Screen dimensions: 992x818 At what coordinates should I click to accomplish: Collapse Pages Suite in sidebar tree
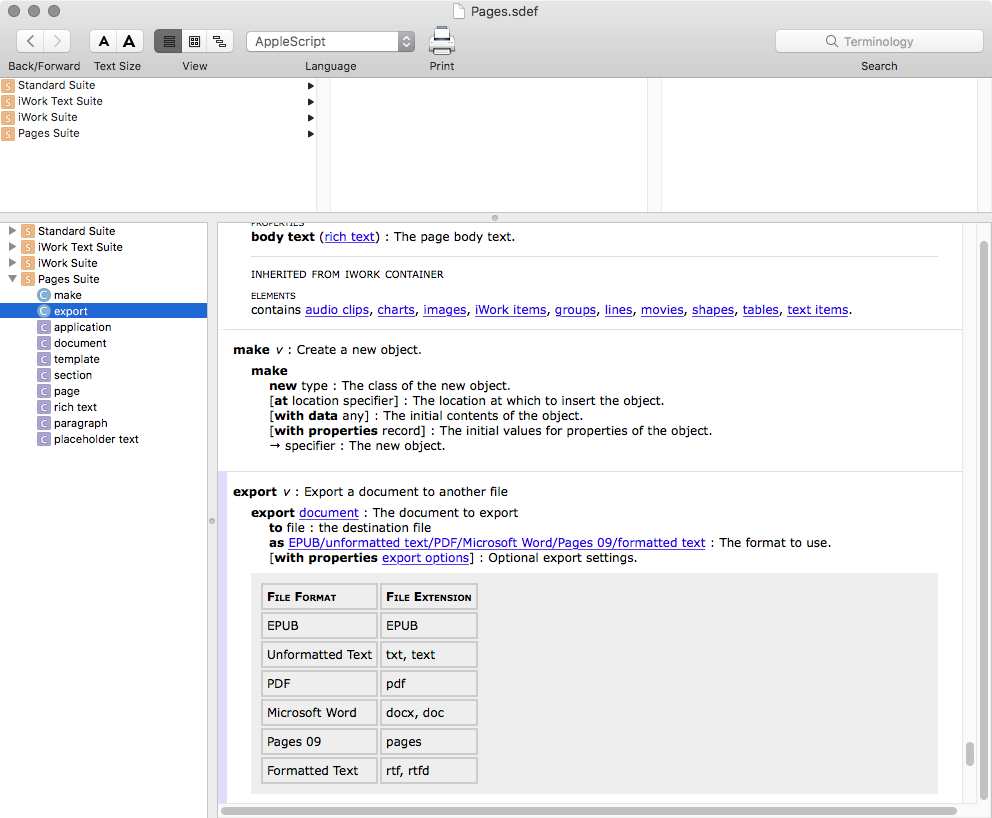click(12, 279)
